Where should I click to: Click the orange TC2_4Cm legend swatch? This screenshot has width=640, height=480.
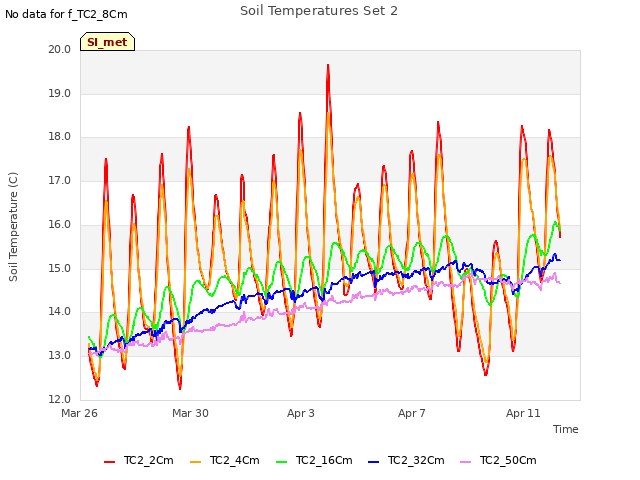click(196, 462)
